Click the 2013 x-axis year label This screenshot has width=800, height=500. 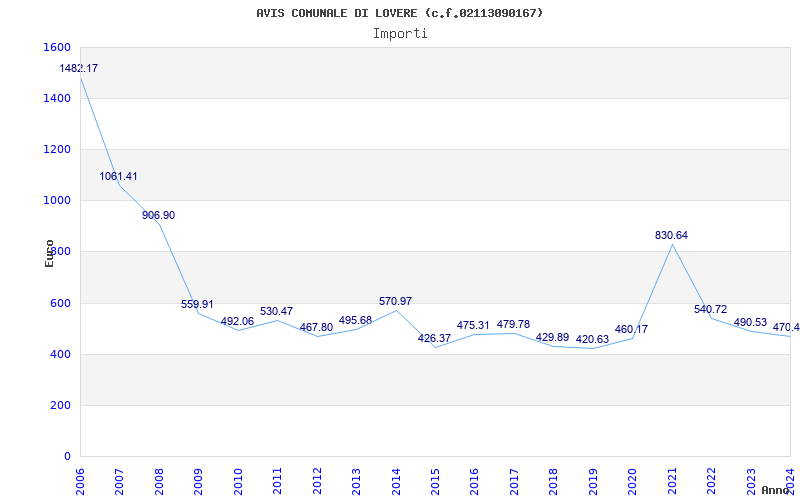click(356, 480)
